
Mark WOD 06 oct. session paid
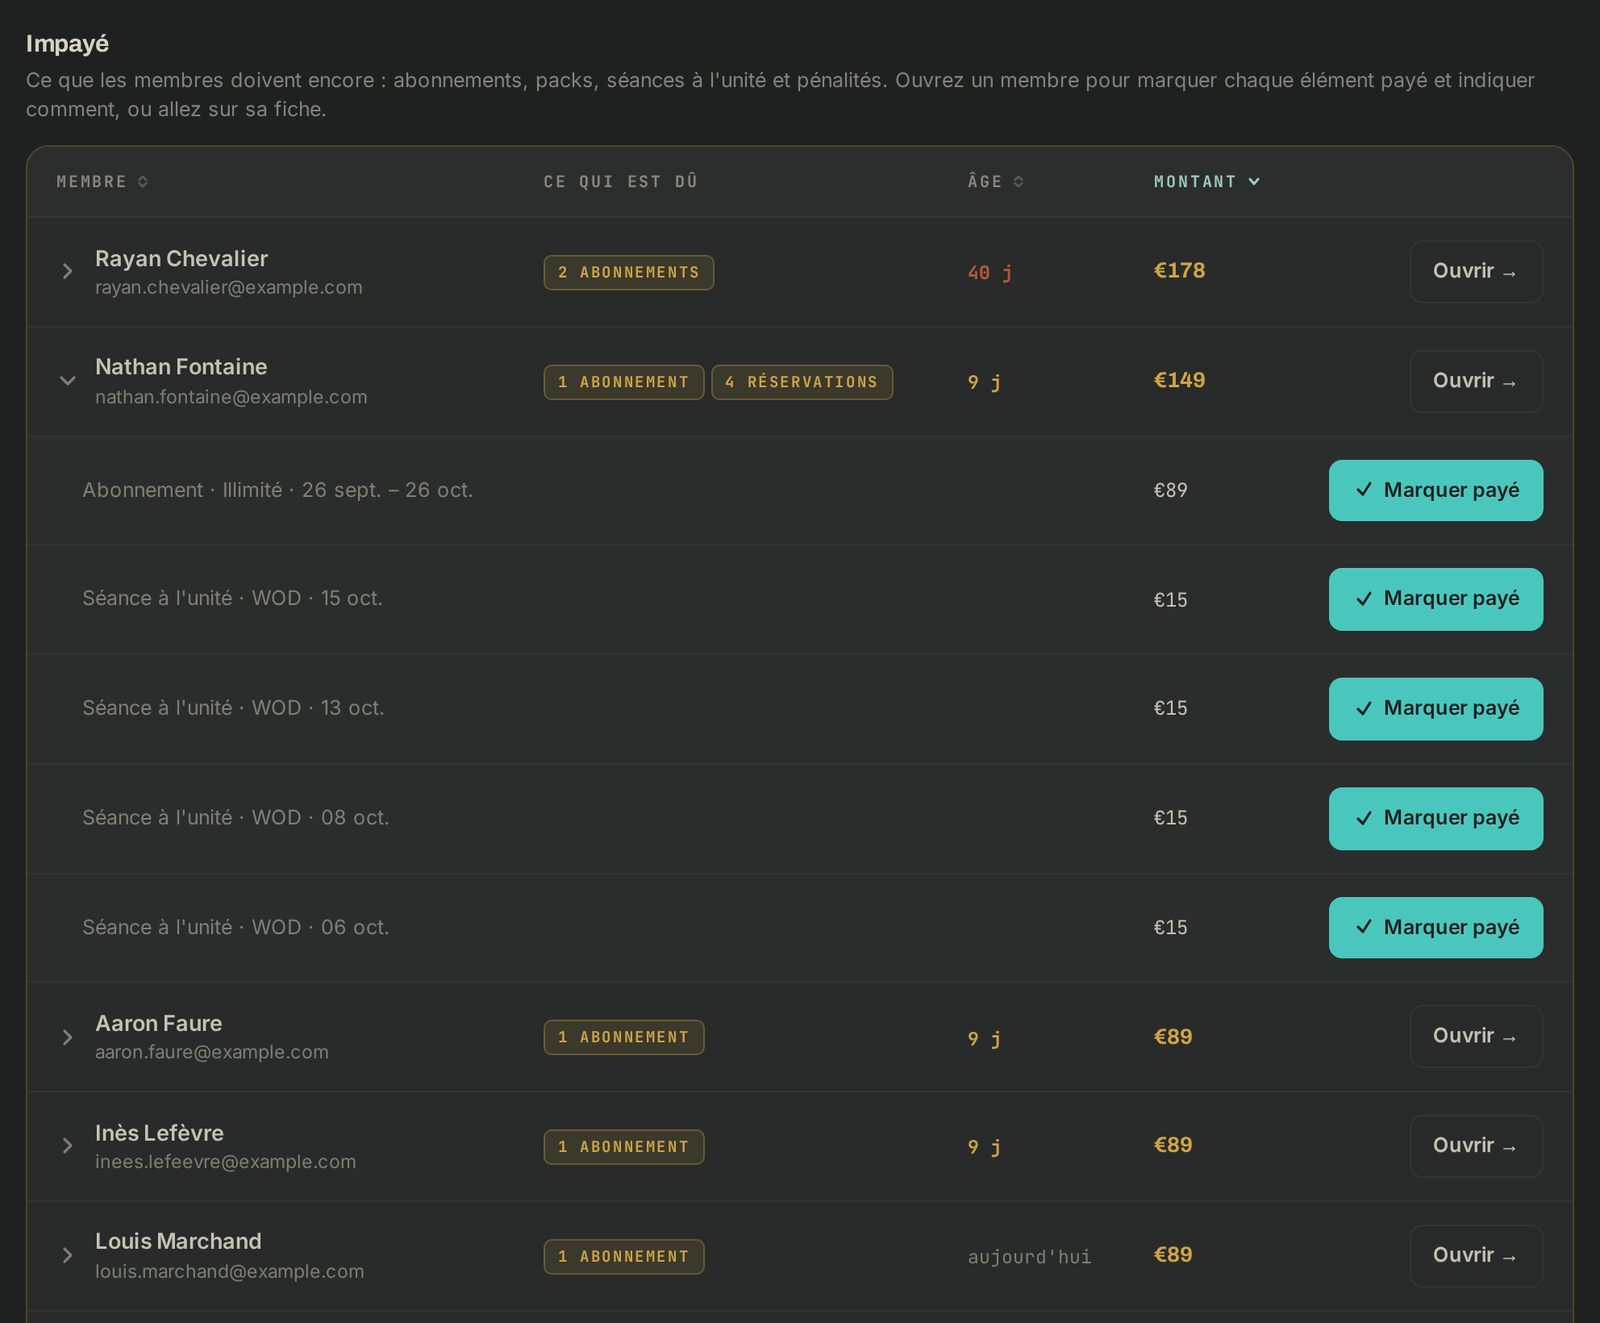tap(1436, 928)
